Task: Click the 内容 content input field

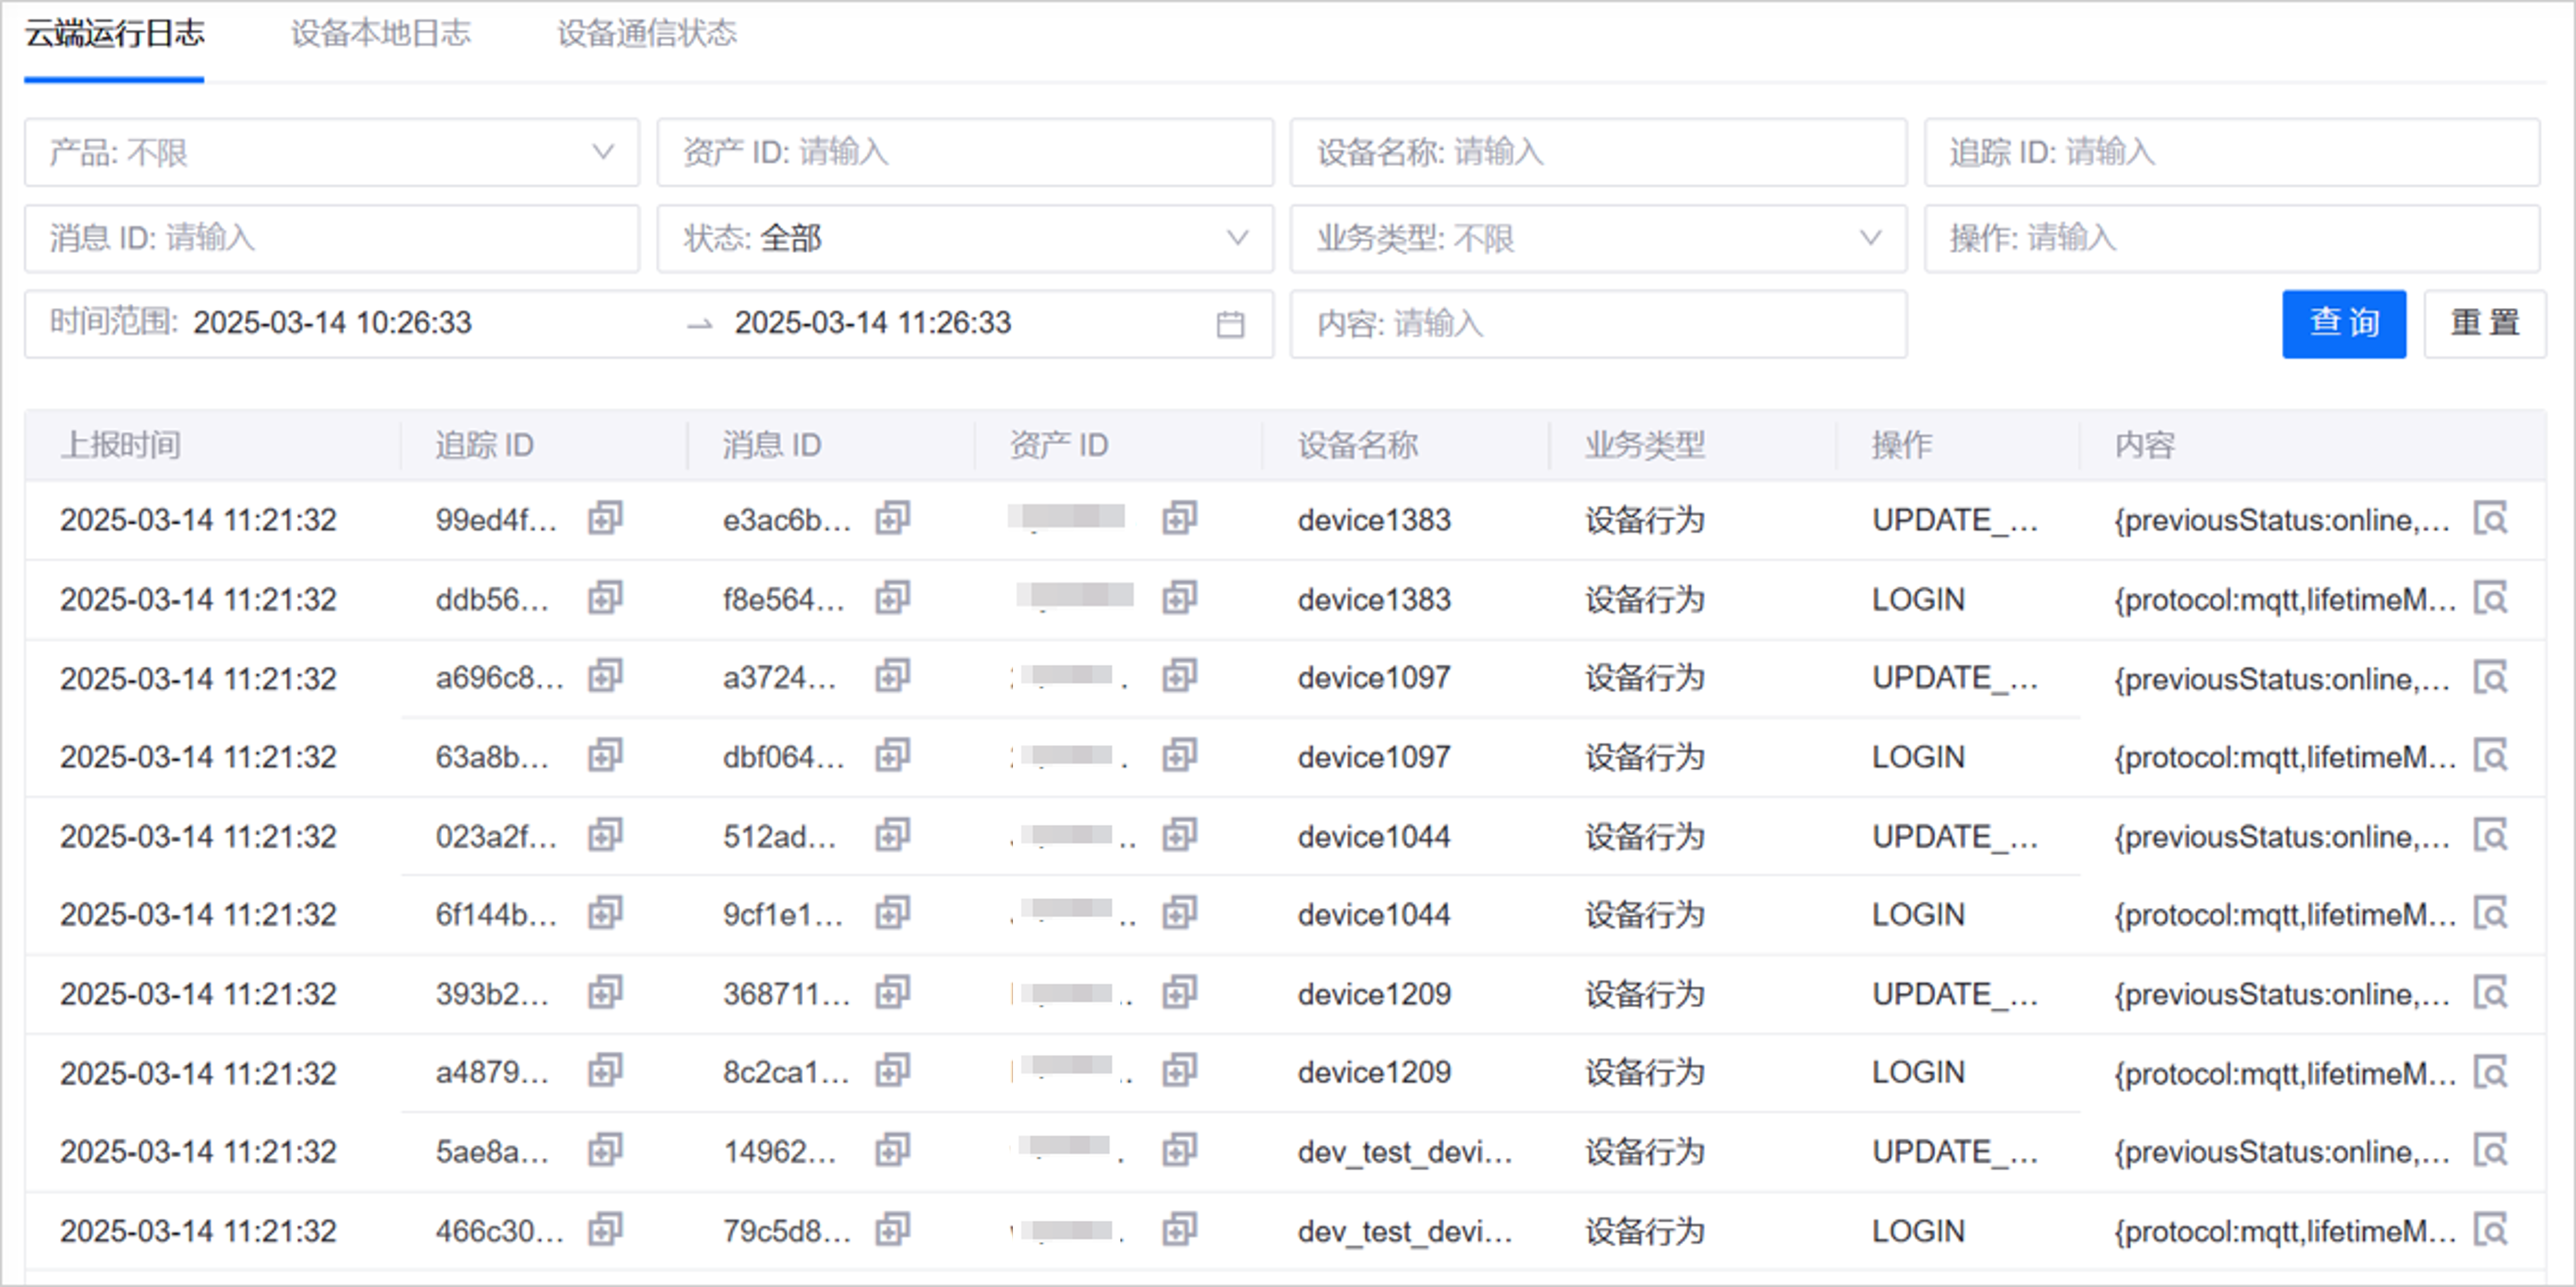Action: click(x=1597, y=324)
